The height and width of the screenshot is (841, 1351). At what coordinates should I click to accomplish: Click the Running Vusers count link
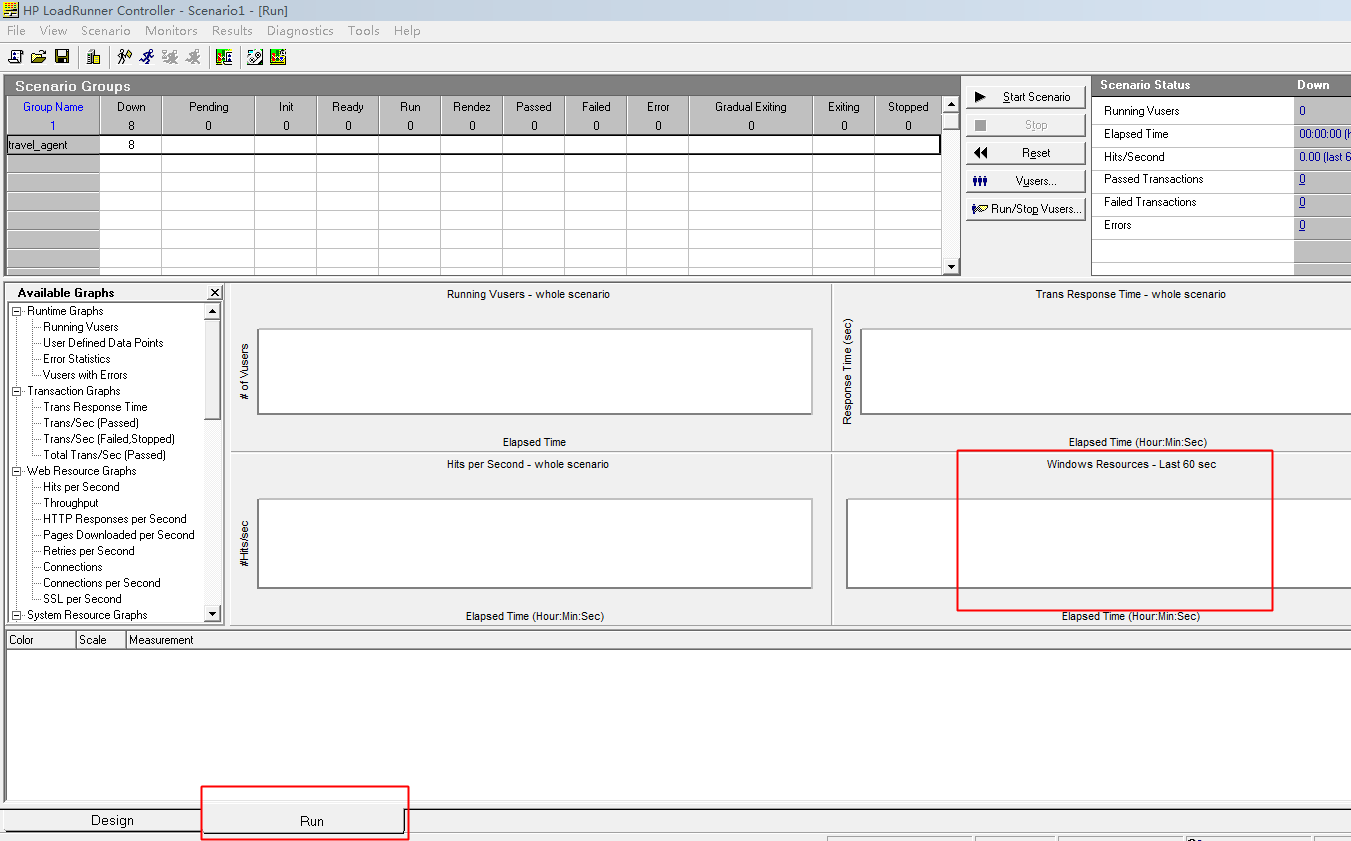click(1302, 111)
